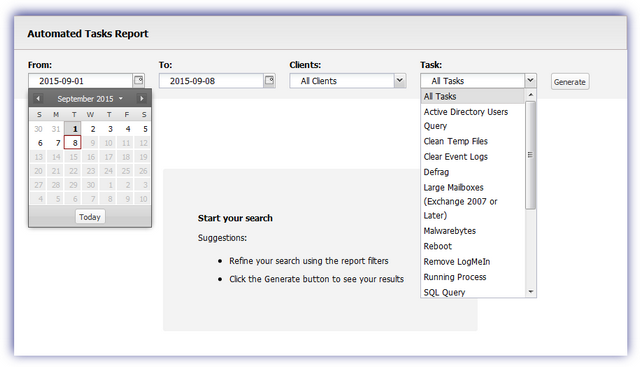Click the To date input field
640x367 pixels.
(211, 81)
